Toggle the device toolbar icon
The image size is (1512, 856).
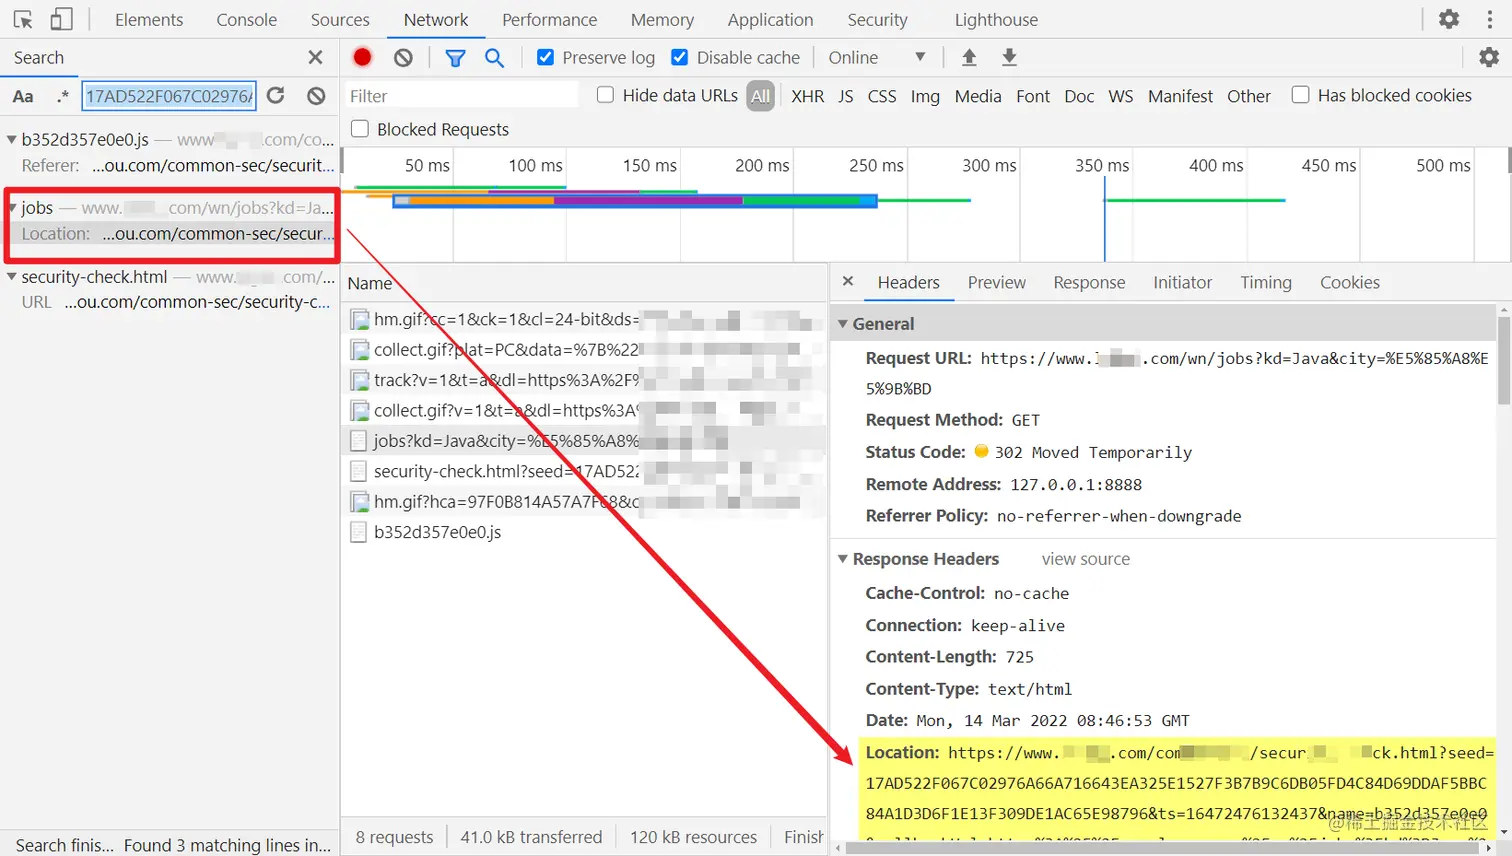(61, 19)
